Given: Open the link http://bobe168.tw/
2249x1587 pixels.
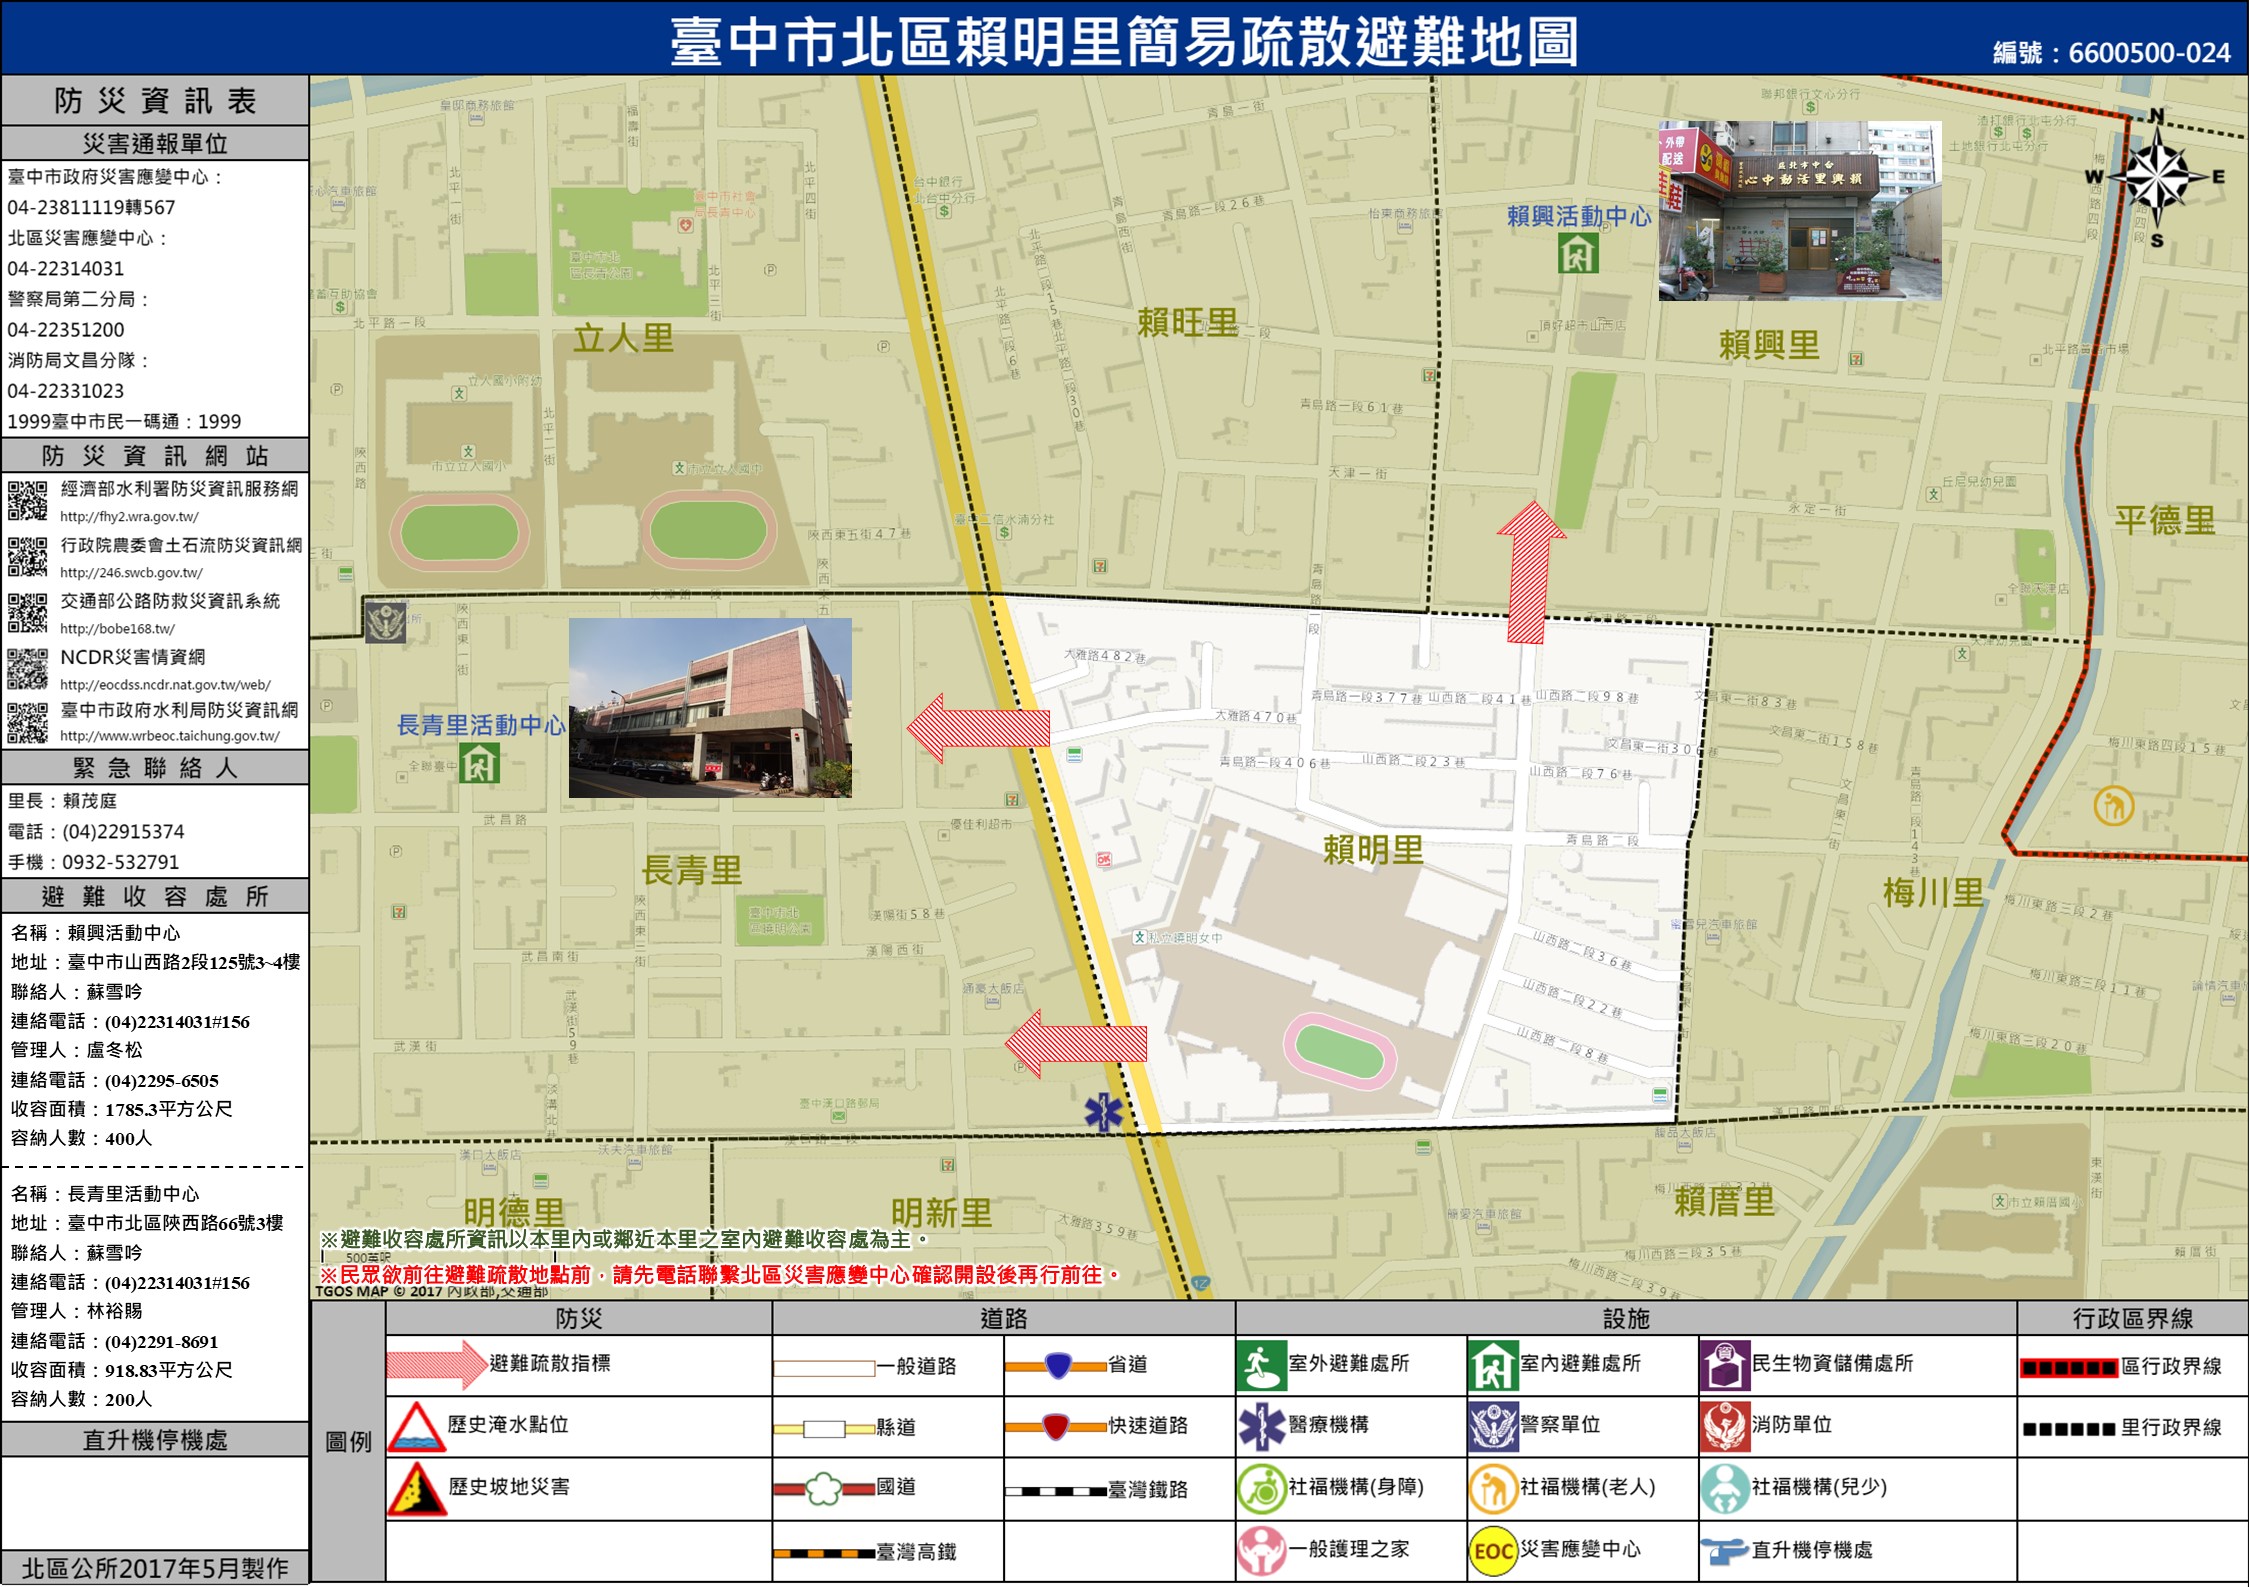Looking at the screenshot, I should [117, 629].
